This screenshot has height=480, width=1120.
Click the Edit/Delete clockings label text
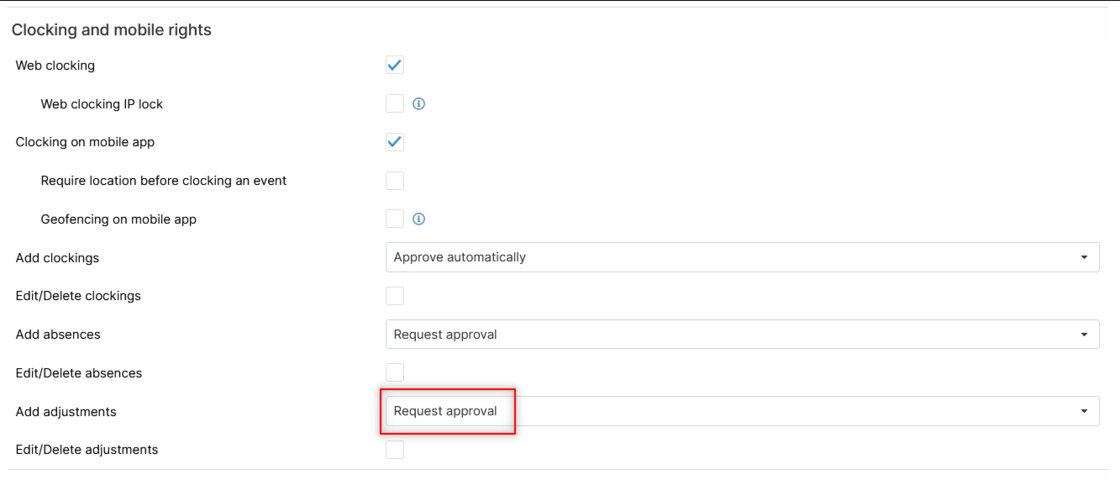coord(78,296)
